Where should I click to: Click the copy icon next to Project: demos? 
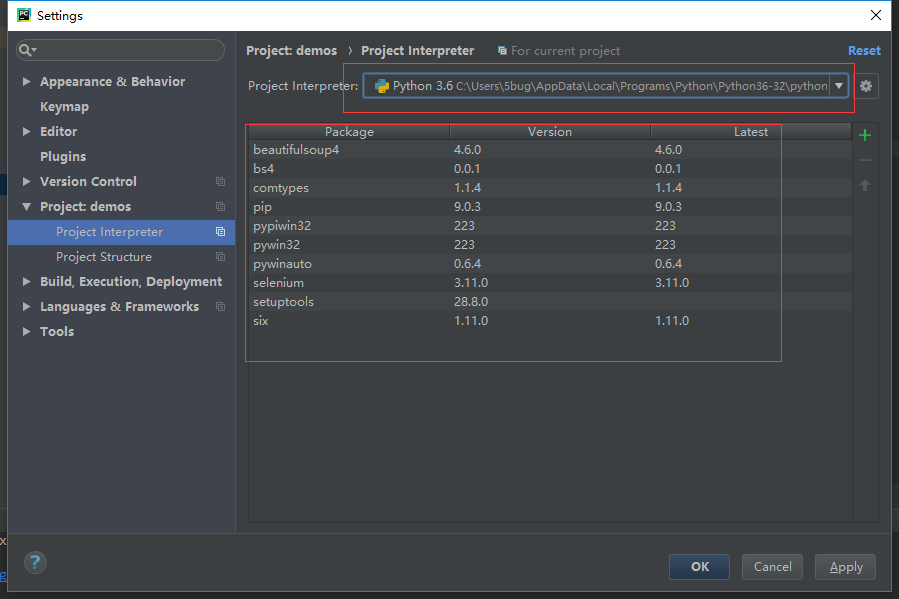coord(220,206)
